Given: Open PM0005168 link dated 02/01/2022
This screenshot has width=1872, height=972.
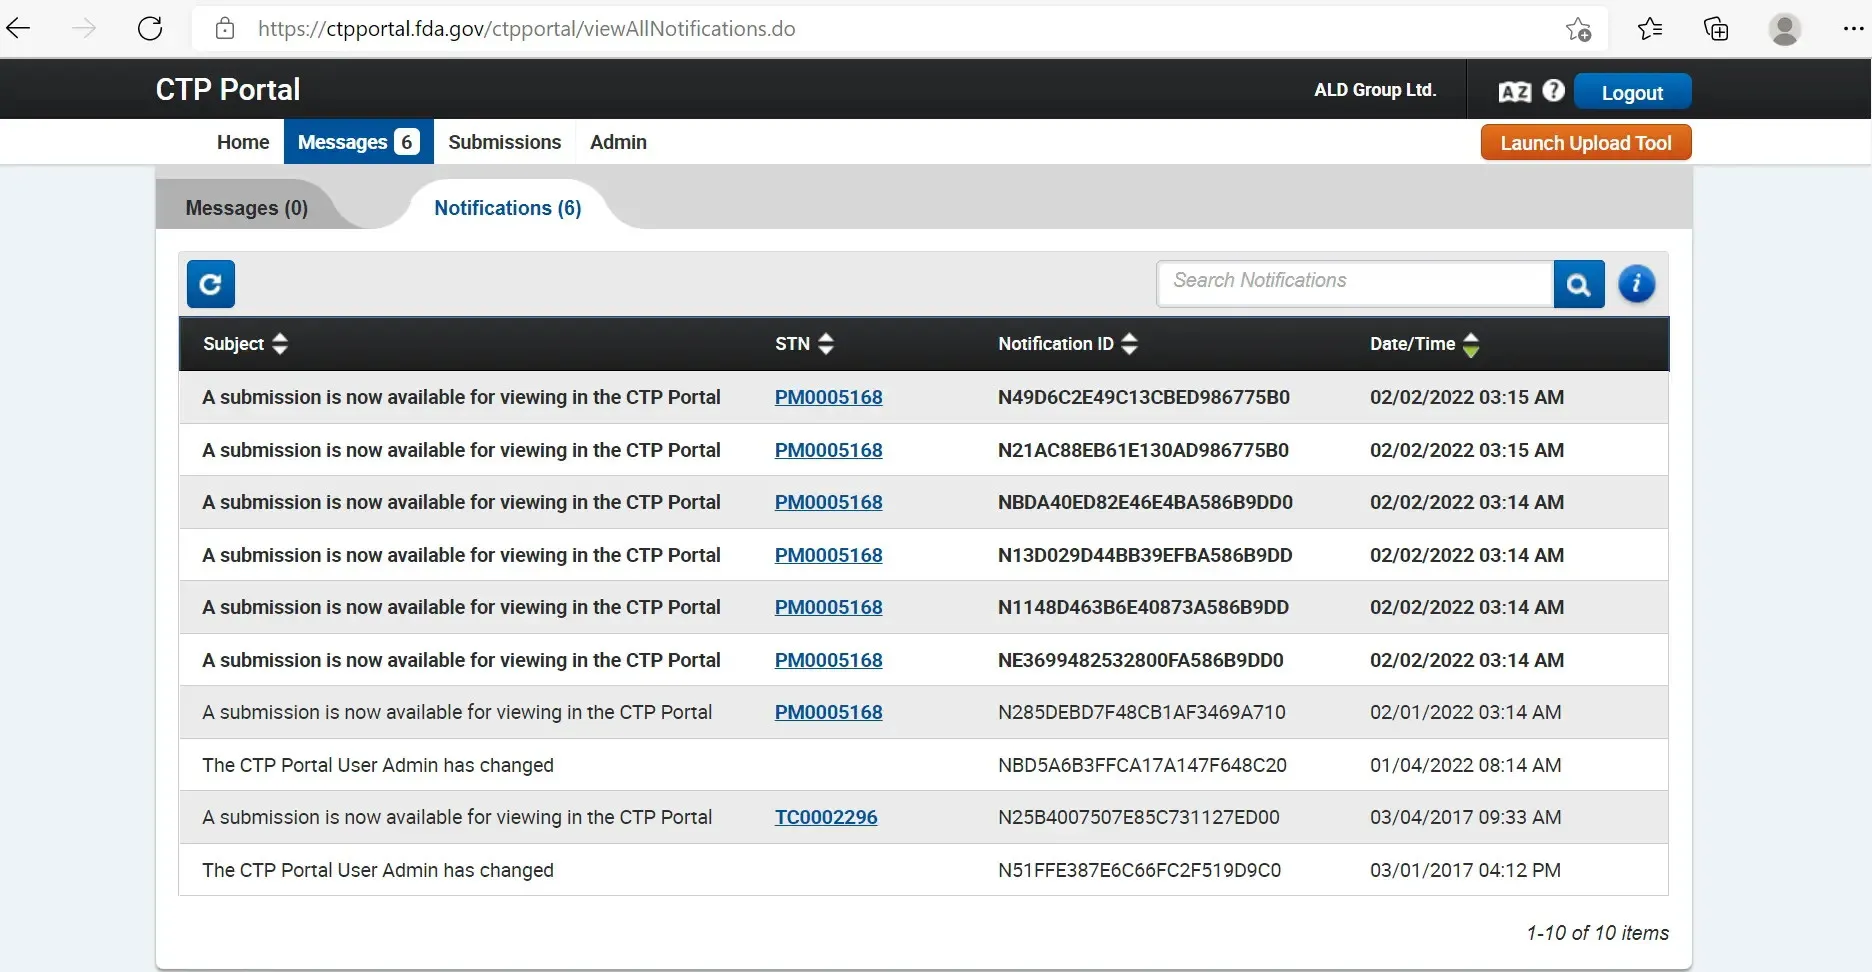Looking at the screenshot, I should point(829,712).
